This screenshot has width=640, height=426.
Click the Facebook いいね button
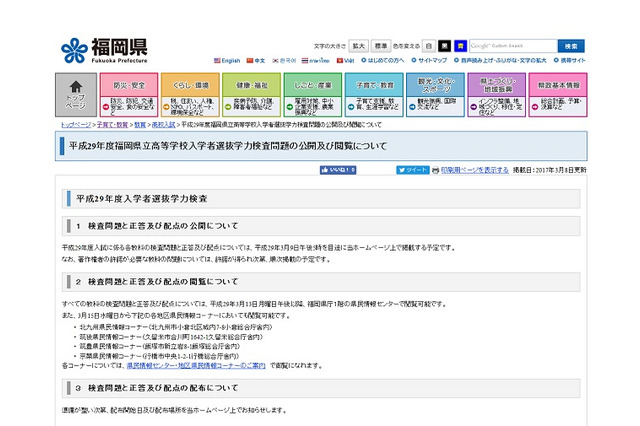click(338, 170)
